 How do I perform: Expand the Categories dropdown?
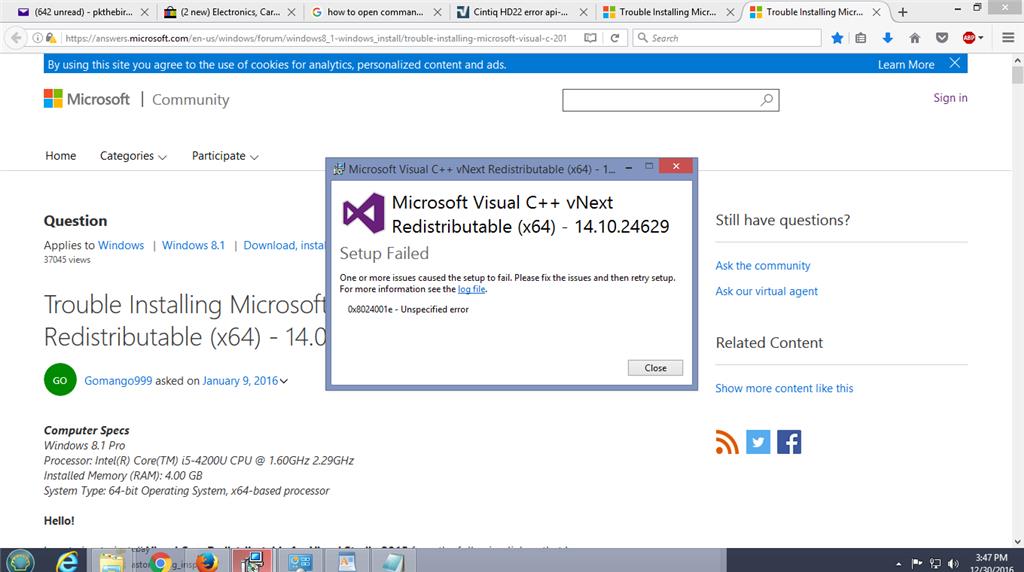pyautogui.click(x=133, y=156)
